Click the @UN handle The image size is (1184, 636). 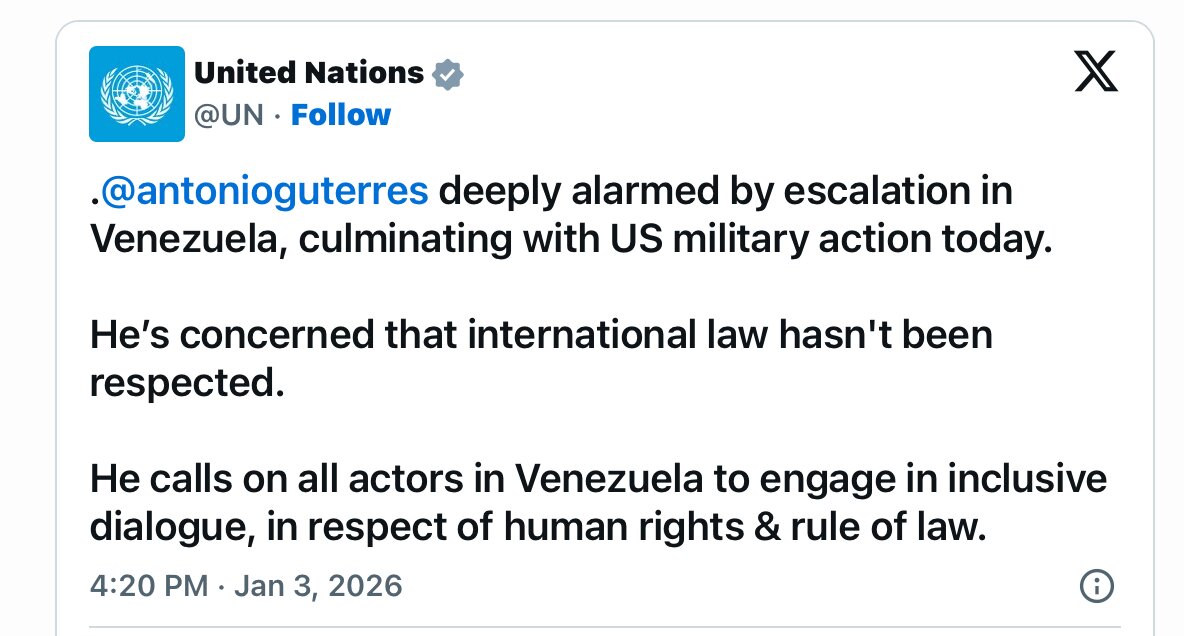point(228,114)
